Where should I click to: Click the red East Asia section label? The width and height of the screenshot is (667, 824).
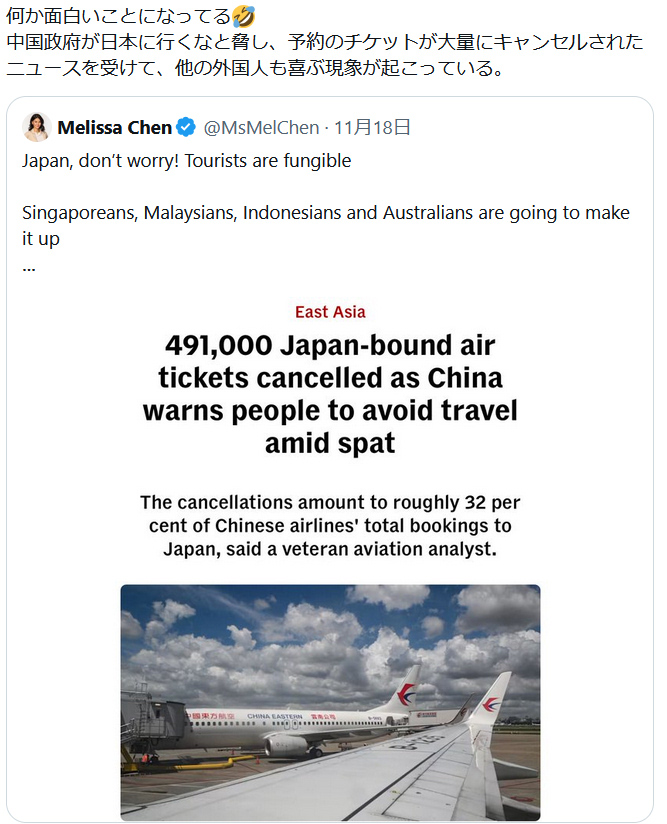[330, 312]
